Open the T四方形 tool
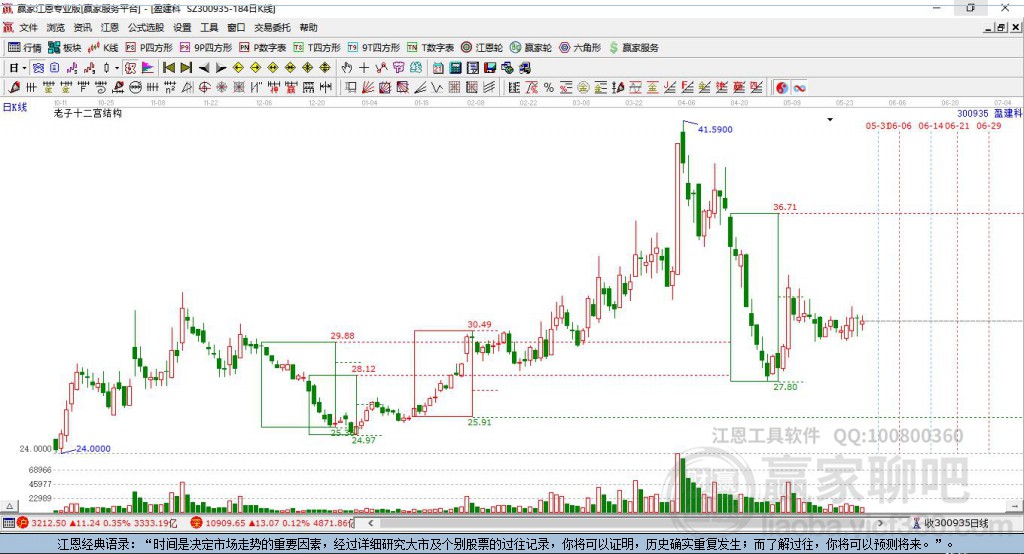Image resolution: width=1024 pixels, height=554 pixels. pos(317,48)
